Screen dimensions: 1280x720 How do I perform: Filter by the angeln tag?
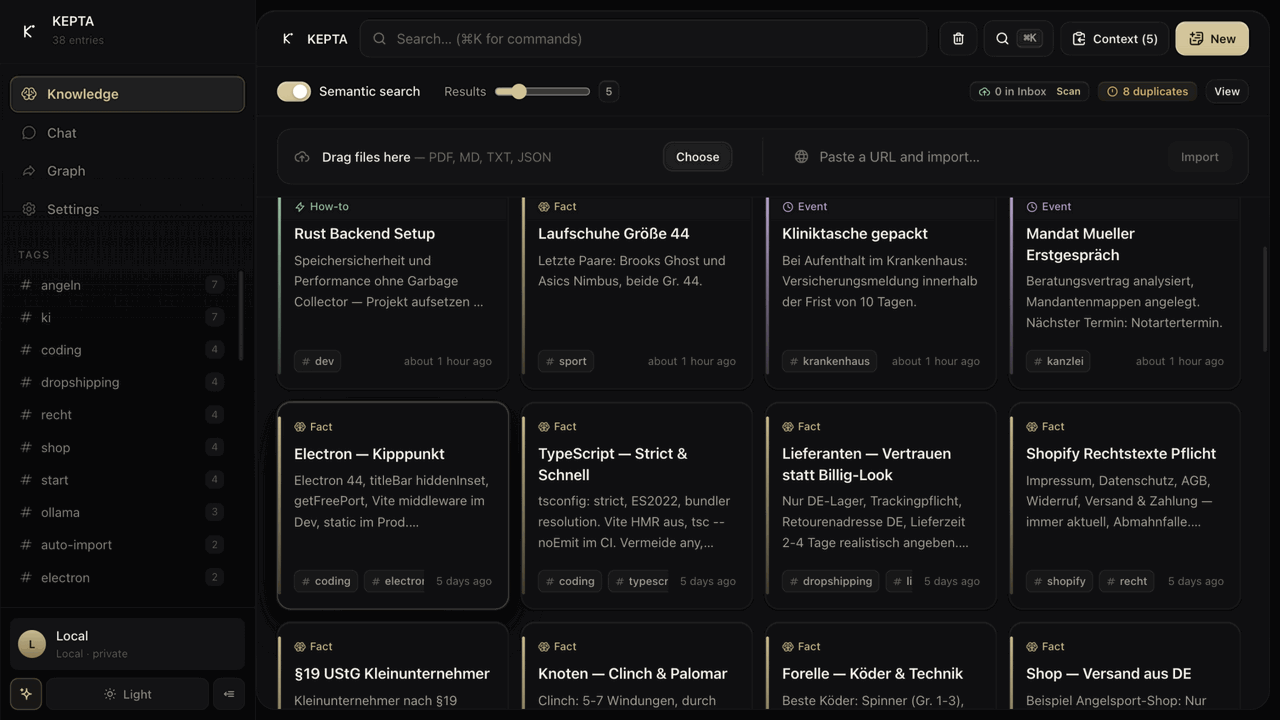tap(121, 285)
